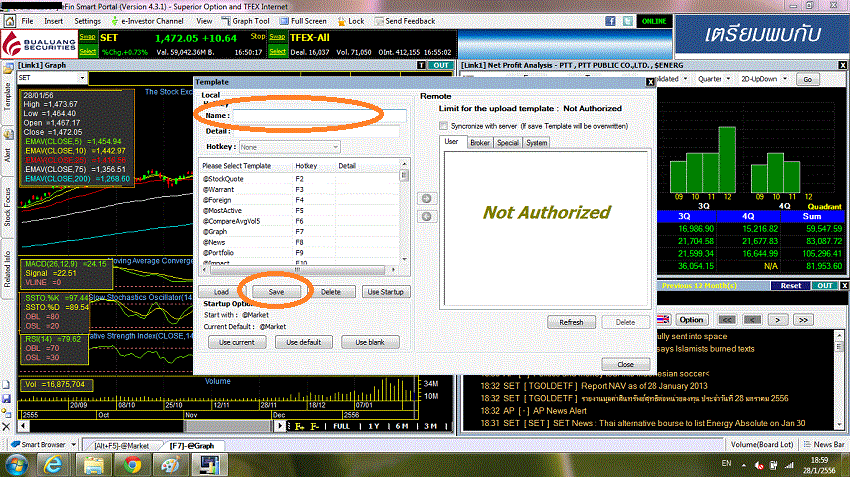Click the X icon at sidebar bottom
The image size is (850, 477).
coord(6,427)
